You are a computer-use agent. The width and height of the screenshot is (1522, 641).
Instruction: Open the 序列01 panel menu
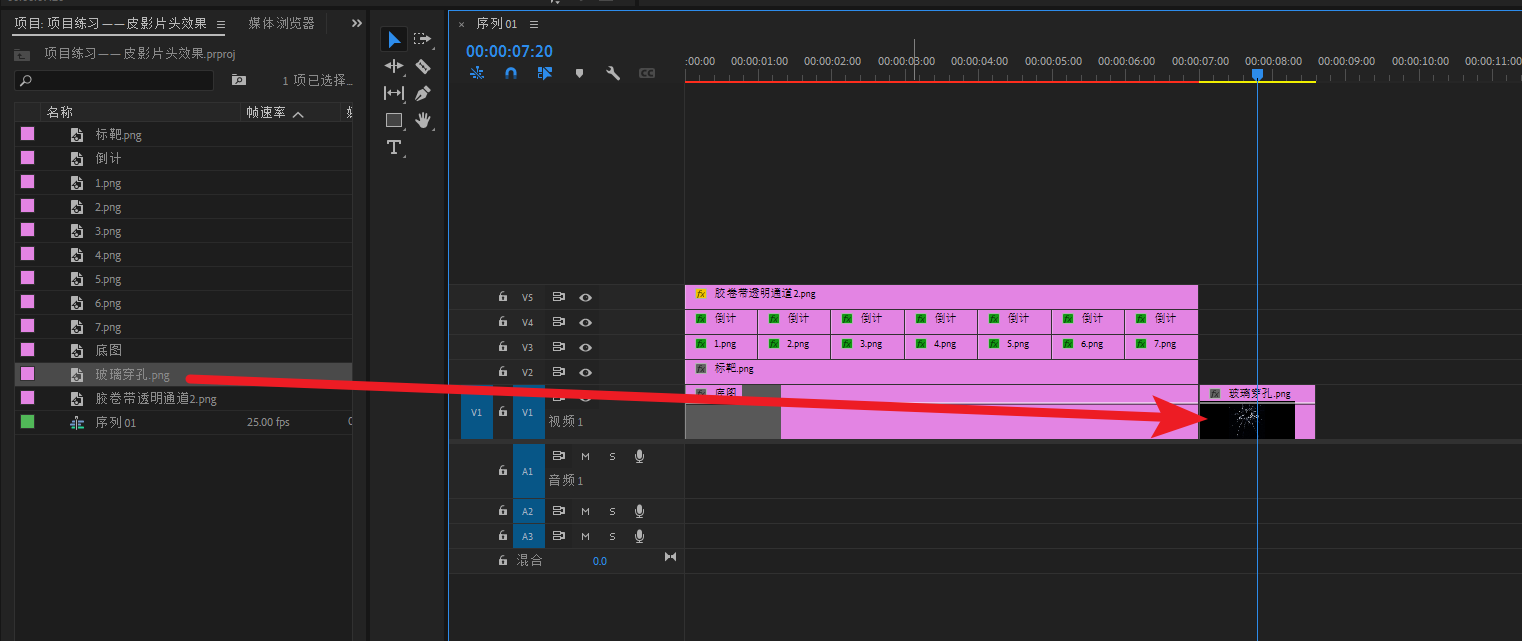click(534, 24)
